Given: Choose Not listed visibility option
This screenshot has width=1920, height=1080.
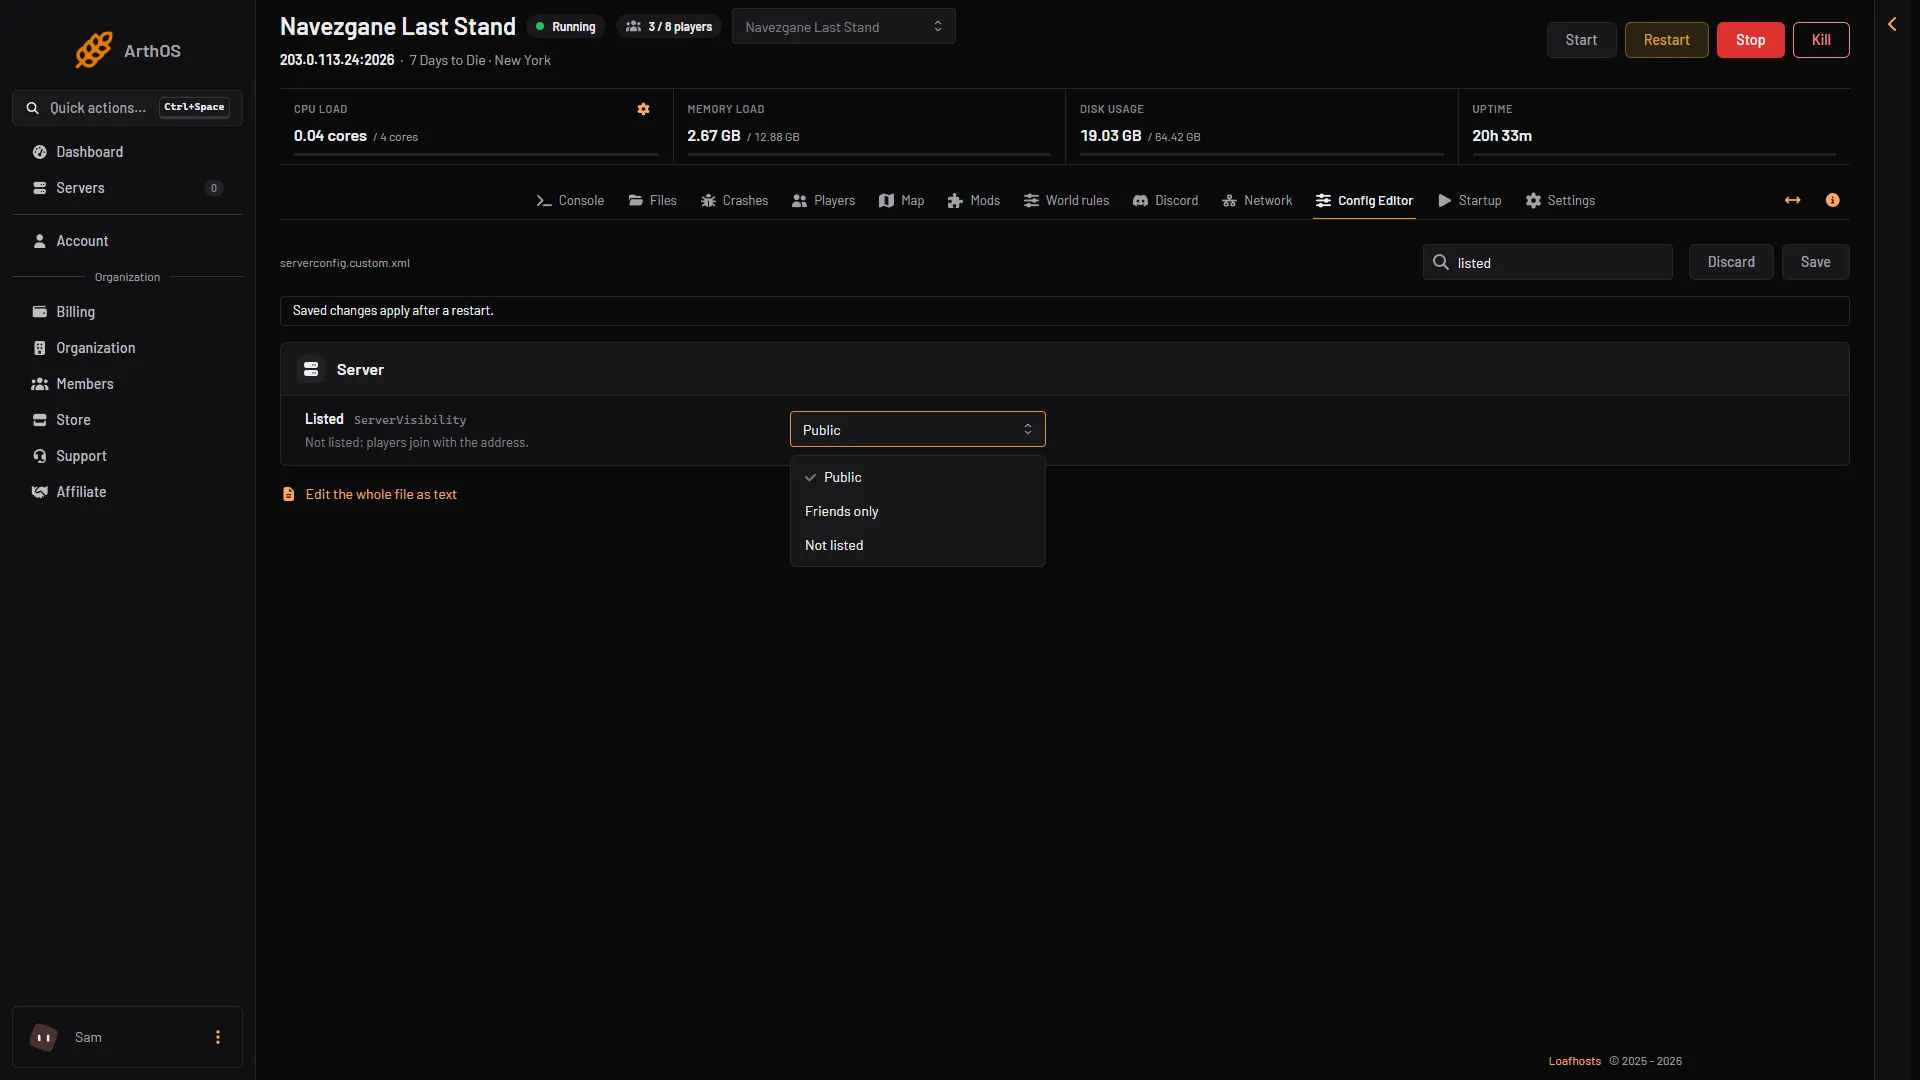Looking at the screenshot, I should pos(917,545).
